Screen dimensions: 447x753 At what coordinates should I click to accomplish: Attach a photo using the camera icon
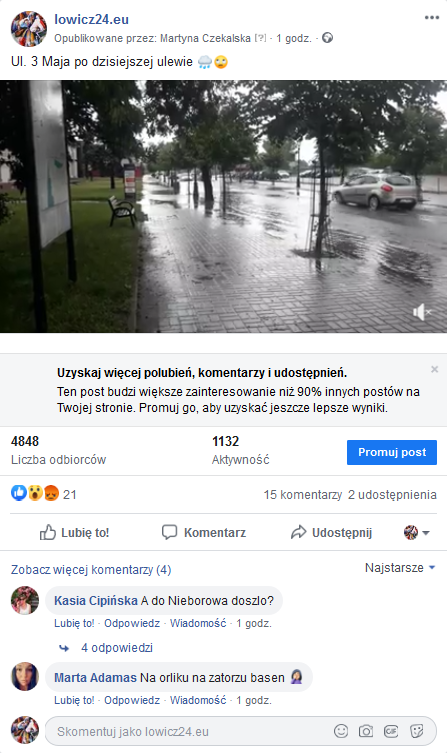click(x=366, y=731)
